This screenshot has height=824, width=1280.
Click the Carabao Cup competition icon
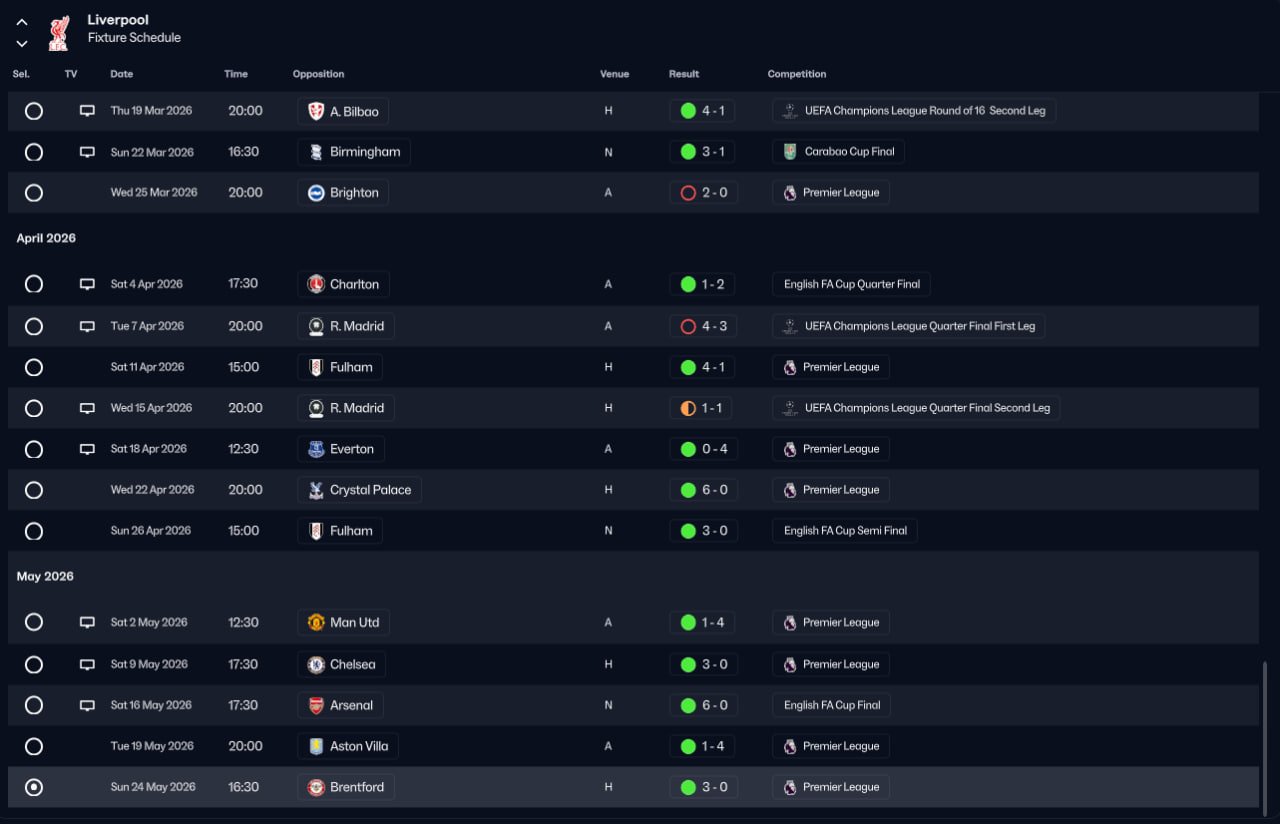point(790,152)
